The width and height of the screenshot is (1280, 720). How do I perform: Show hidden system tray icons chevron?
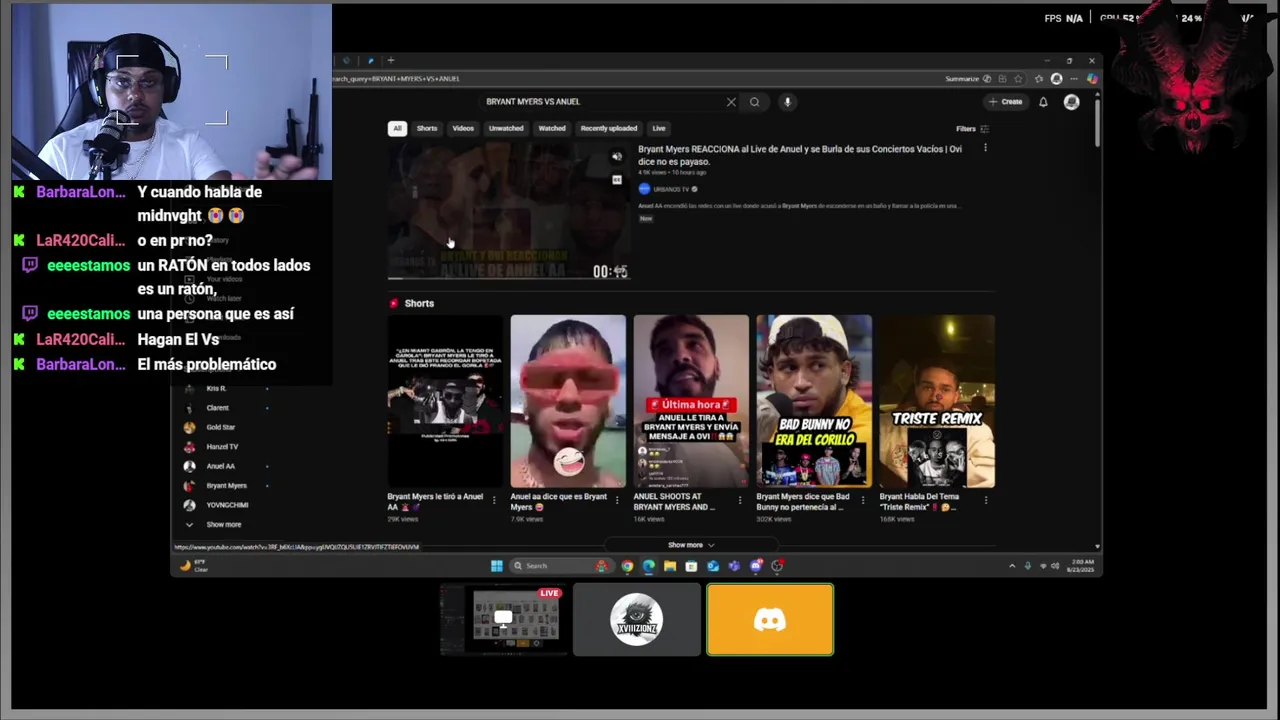[x=1012, y=565]
